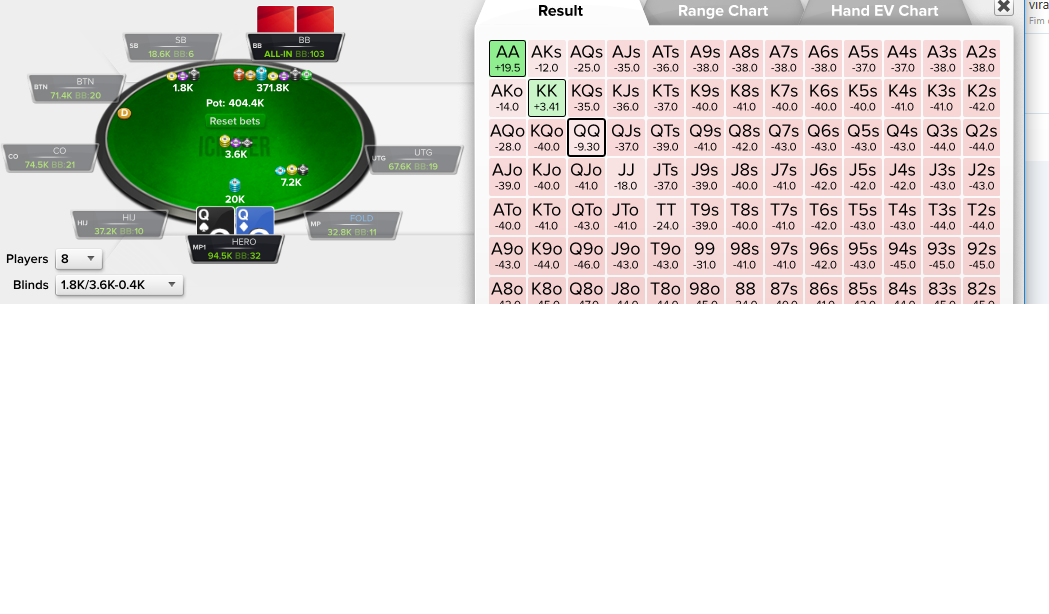1049x614 pixels.
Task: Select the AJo hand cell
Action: click(x=507, y=177)
